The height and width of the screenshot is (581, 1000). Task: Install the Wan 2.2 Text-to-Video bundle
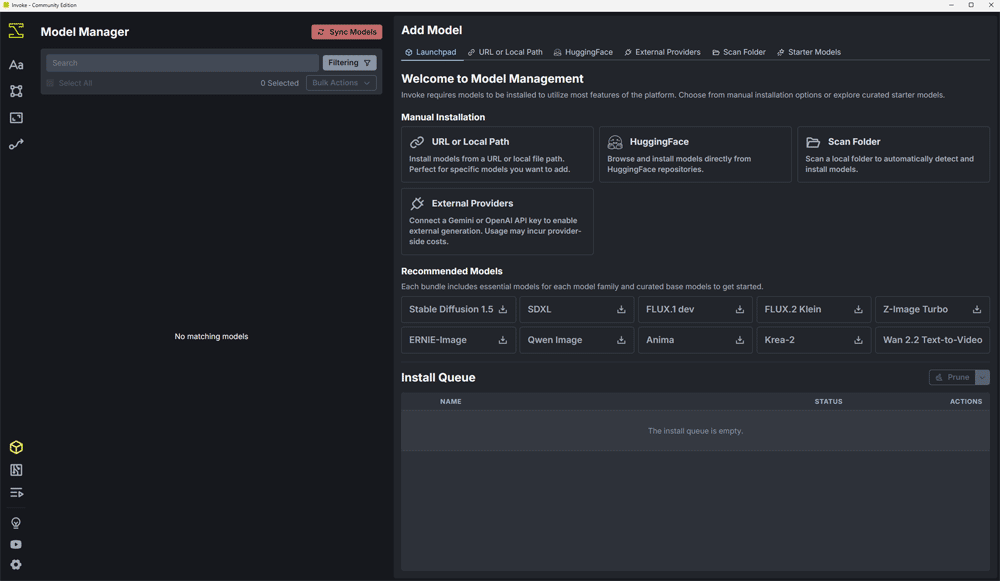pyautogui.click(x=932, y=340)
